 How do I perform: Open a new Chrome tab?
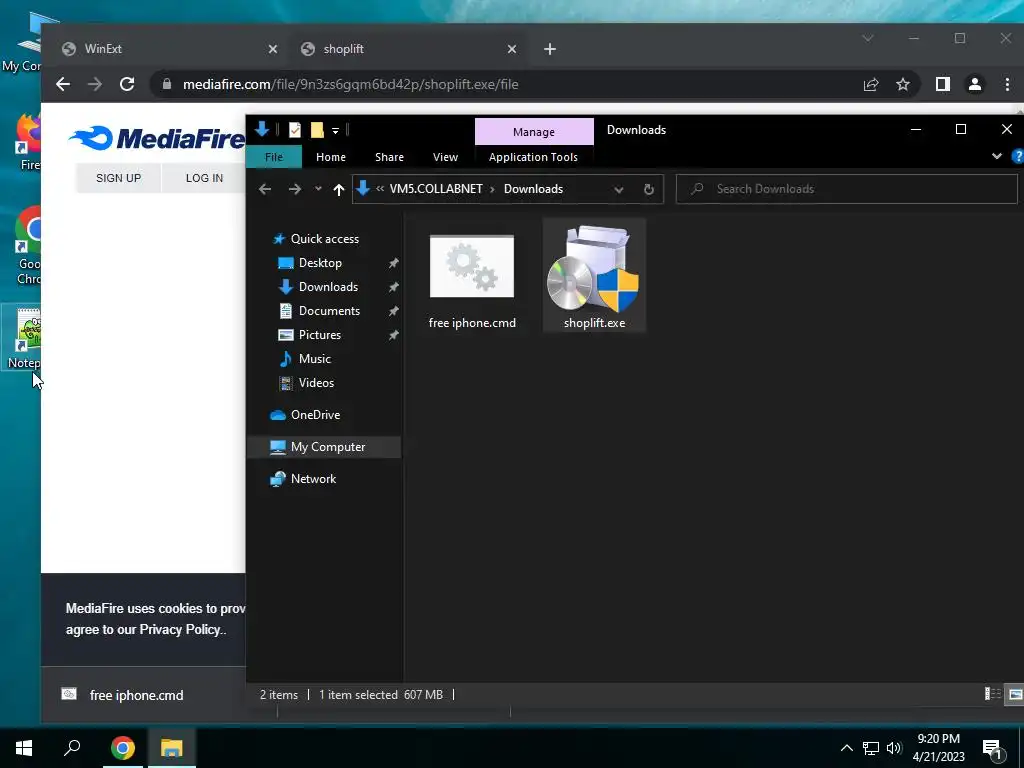tap(550, 49)
